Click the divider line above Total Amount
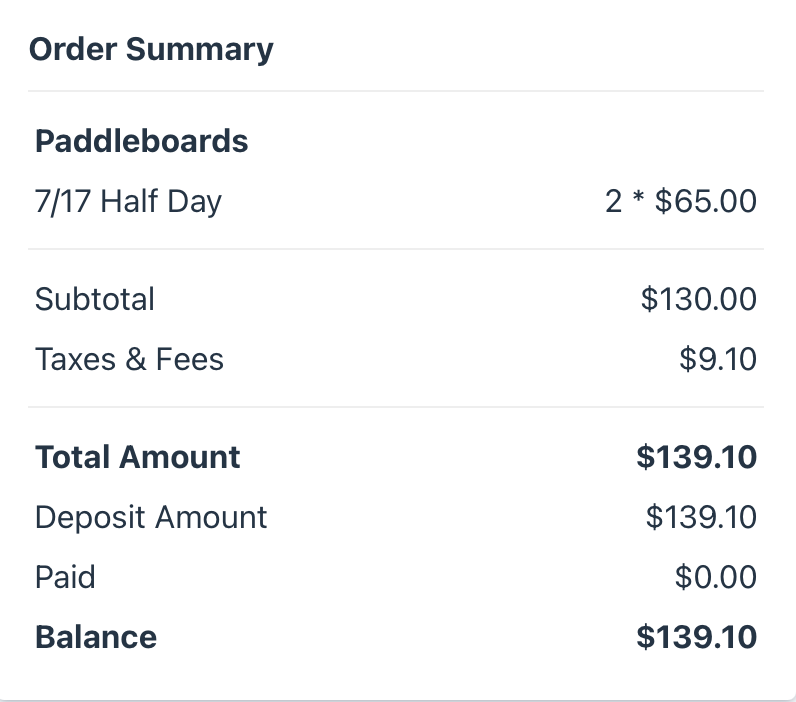 click(396, 407)
